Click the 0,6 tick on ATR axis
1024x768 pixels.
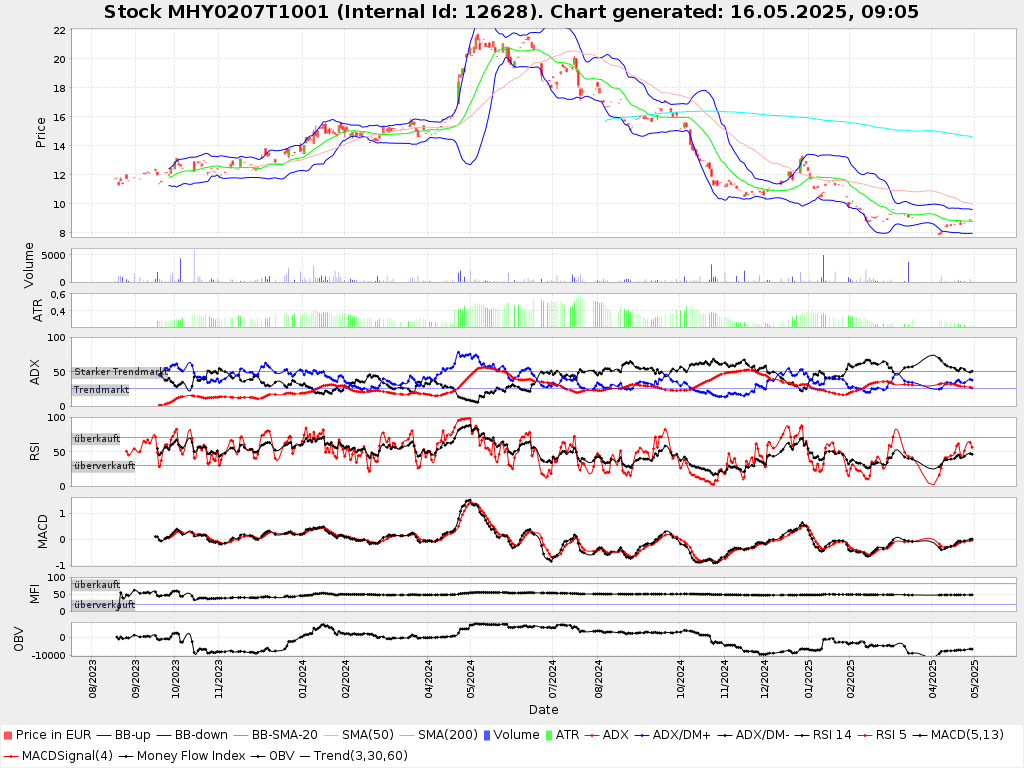pyautogui.click(x=58, y=295)
